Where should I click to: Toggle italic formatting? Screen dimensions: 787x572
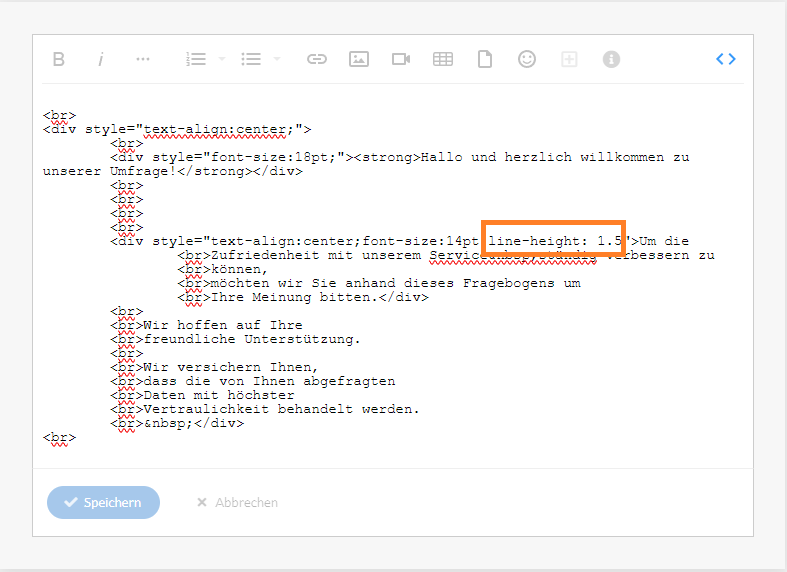click(101, 59)
